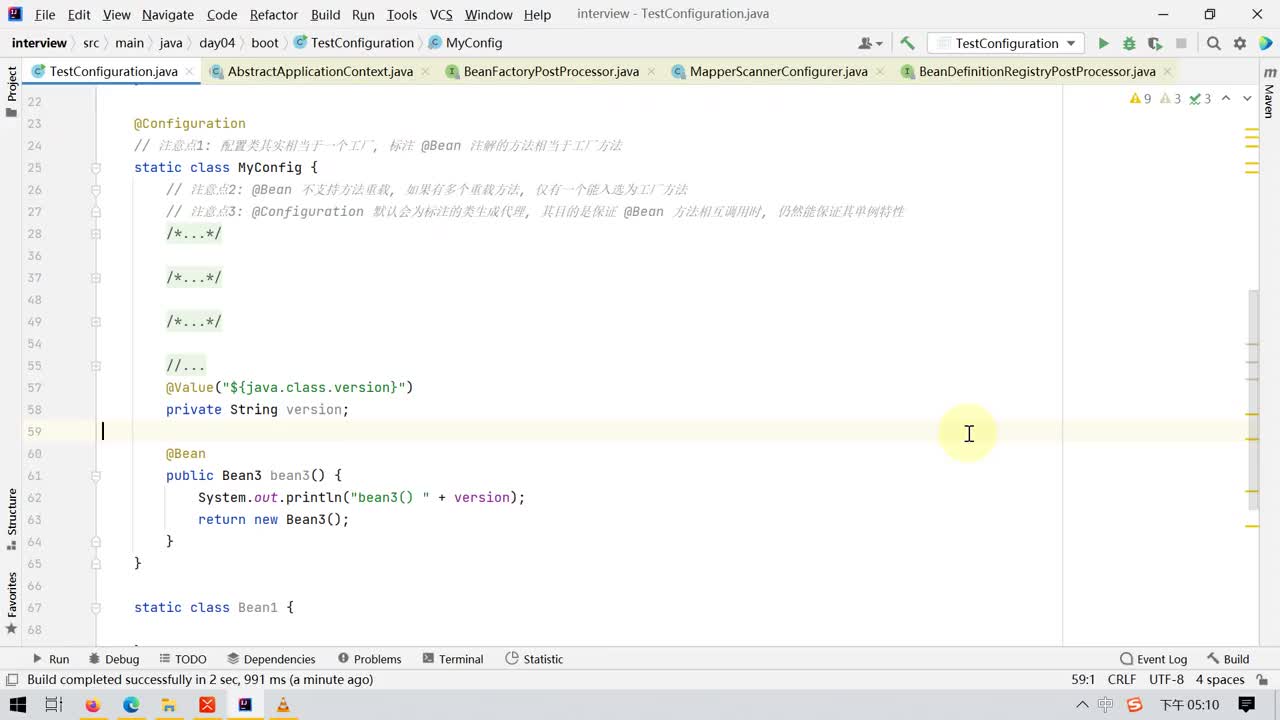
Task: Place caret on line 58 'private String version;'
Action: coord(257,410)
